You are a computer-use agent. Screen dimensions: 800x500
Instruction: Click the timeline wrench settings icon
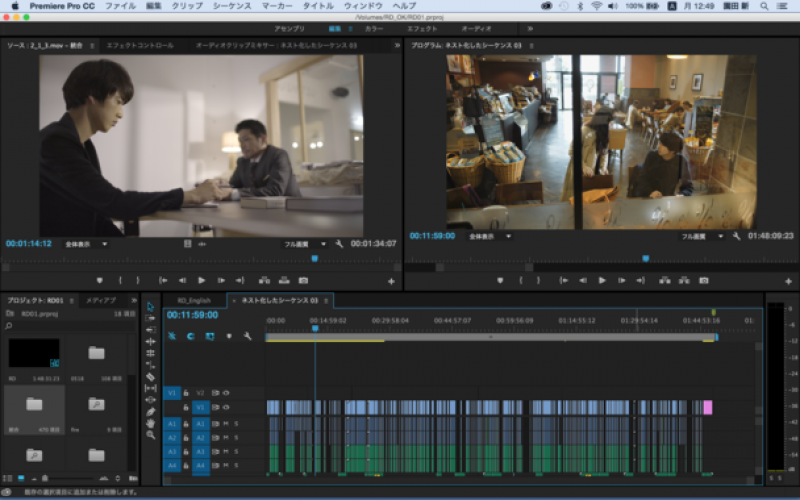tap(247, 336)
